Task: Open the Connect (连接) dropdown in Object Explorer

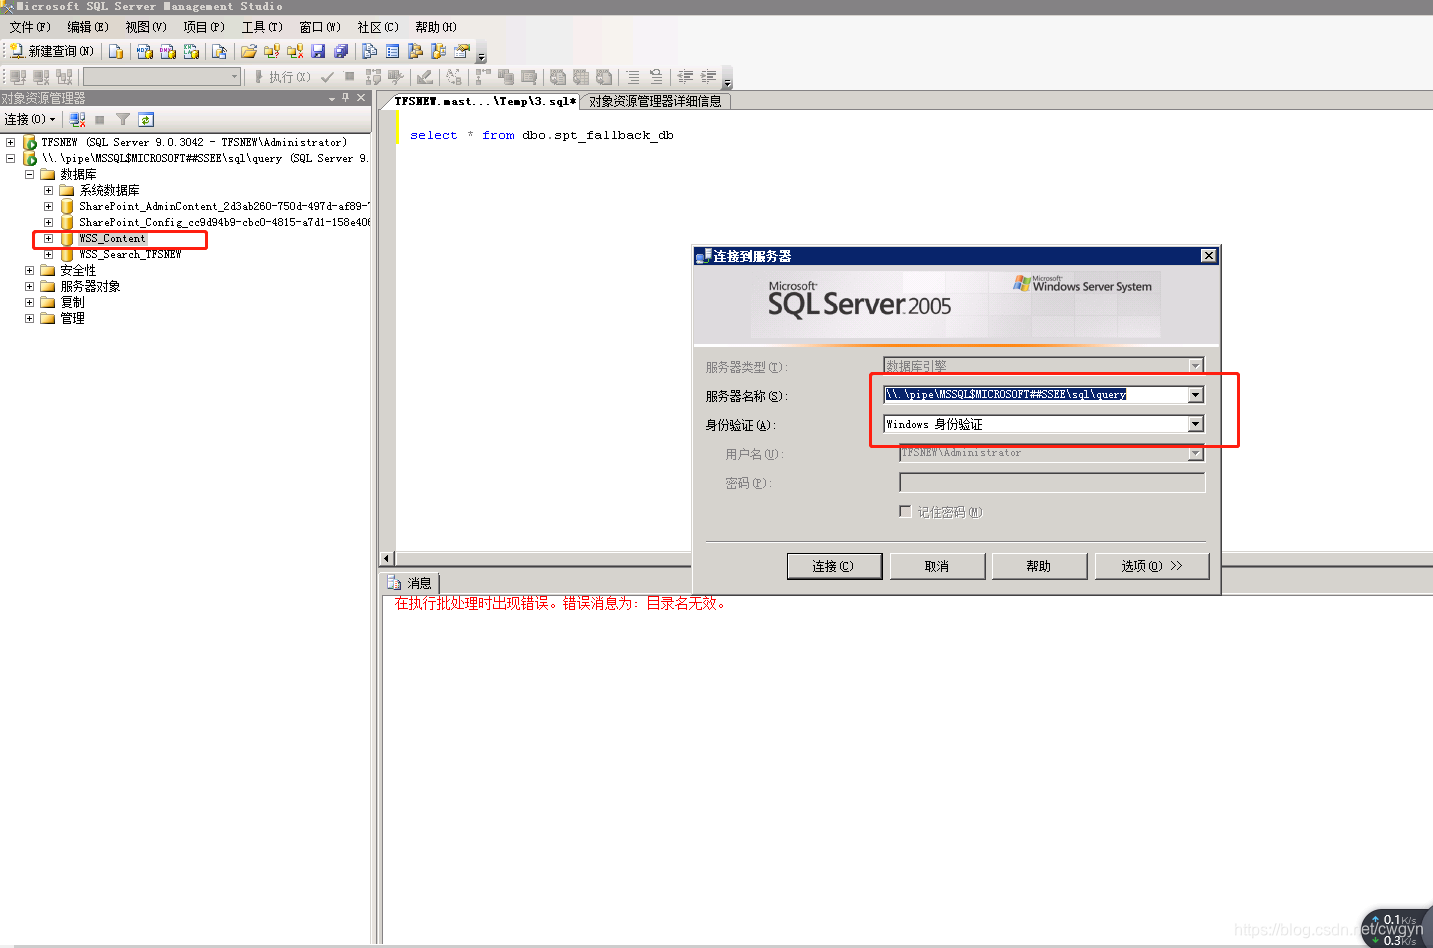Action: coord(30,119)
